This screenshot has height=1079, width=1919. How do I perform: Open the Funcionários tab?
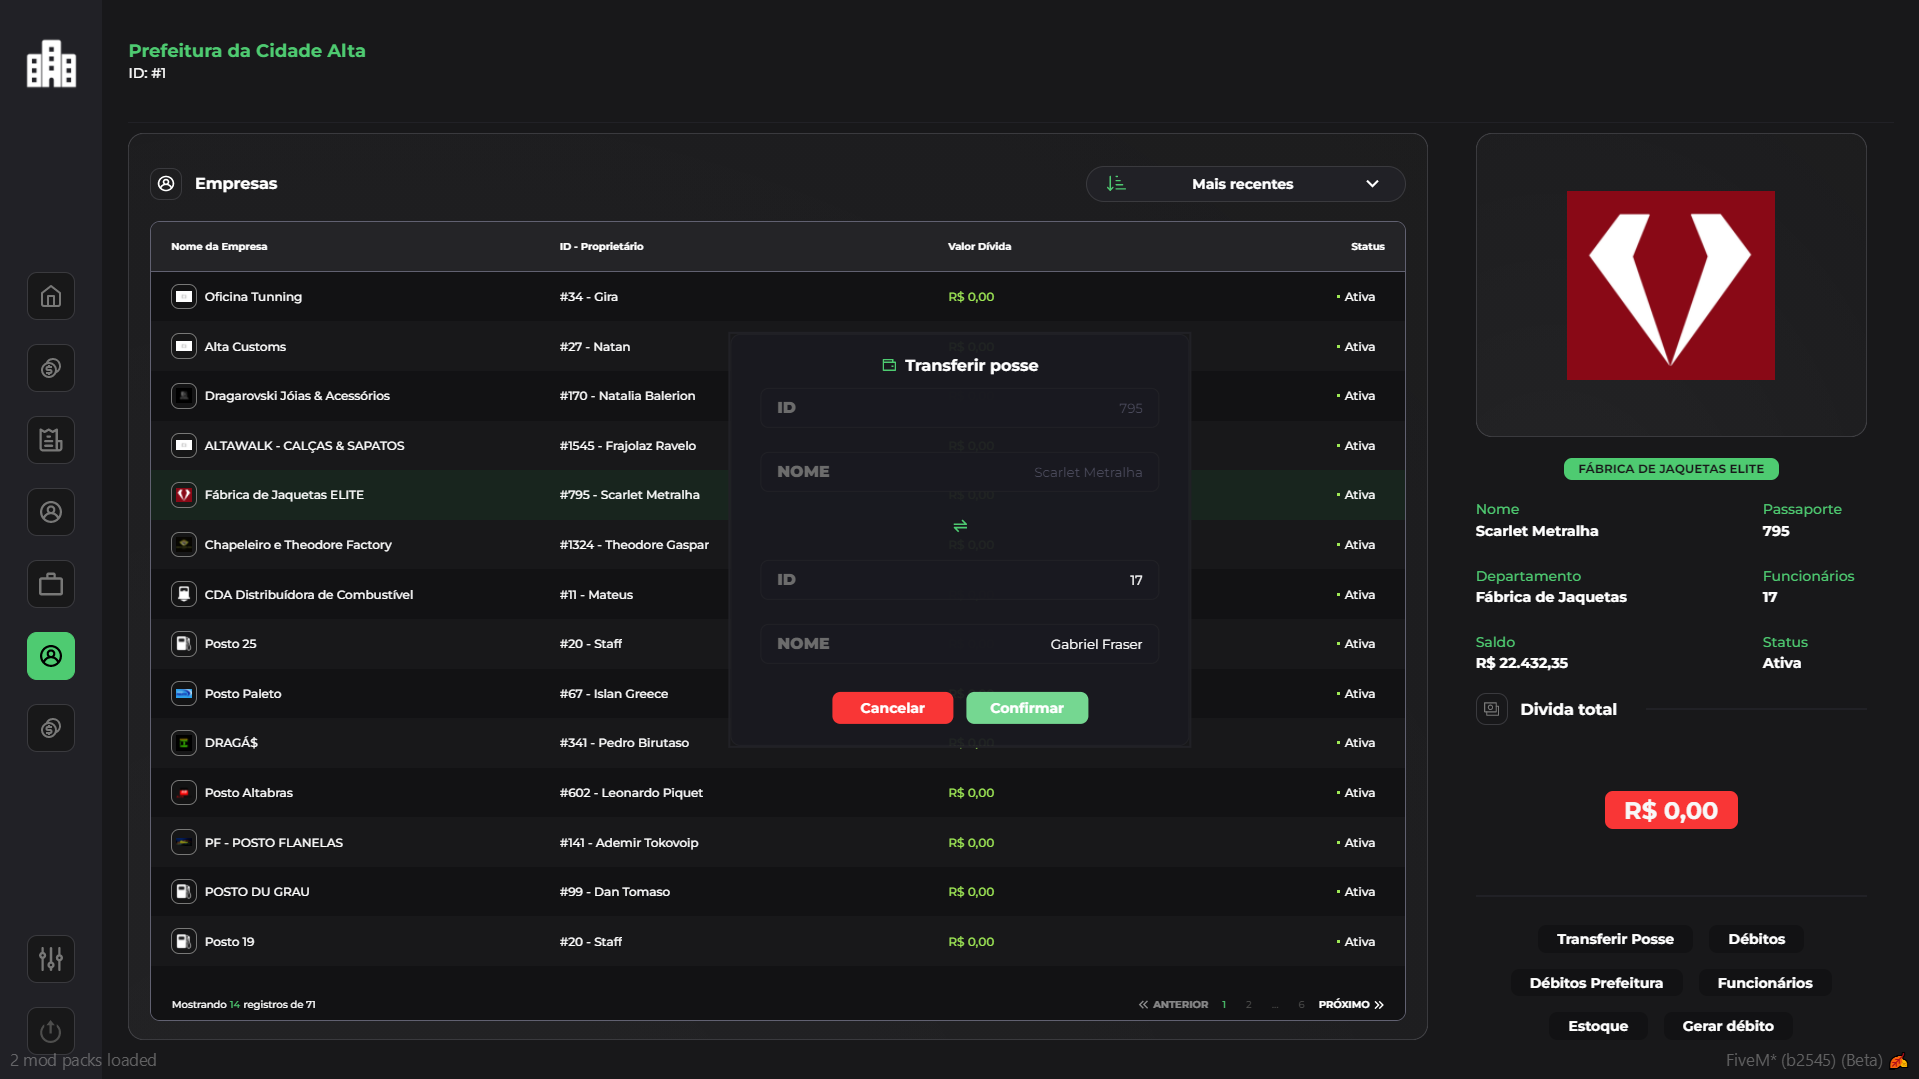pos(1764,983)
